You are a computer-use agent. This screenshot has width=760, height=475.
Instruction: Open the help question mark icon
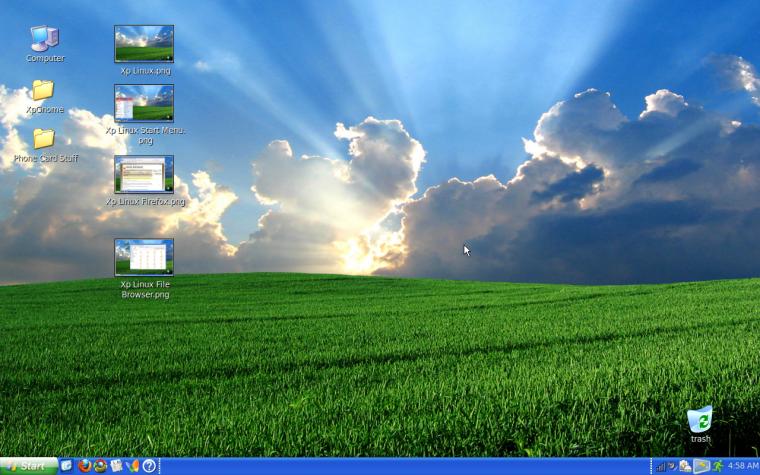click(149, 466)
